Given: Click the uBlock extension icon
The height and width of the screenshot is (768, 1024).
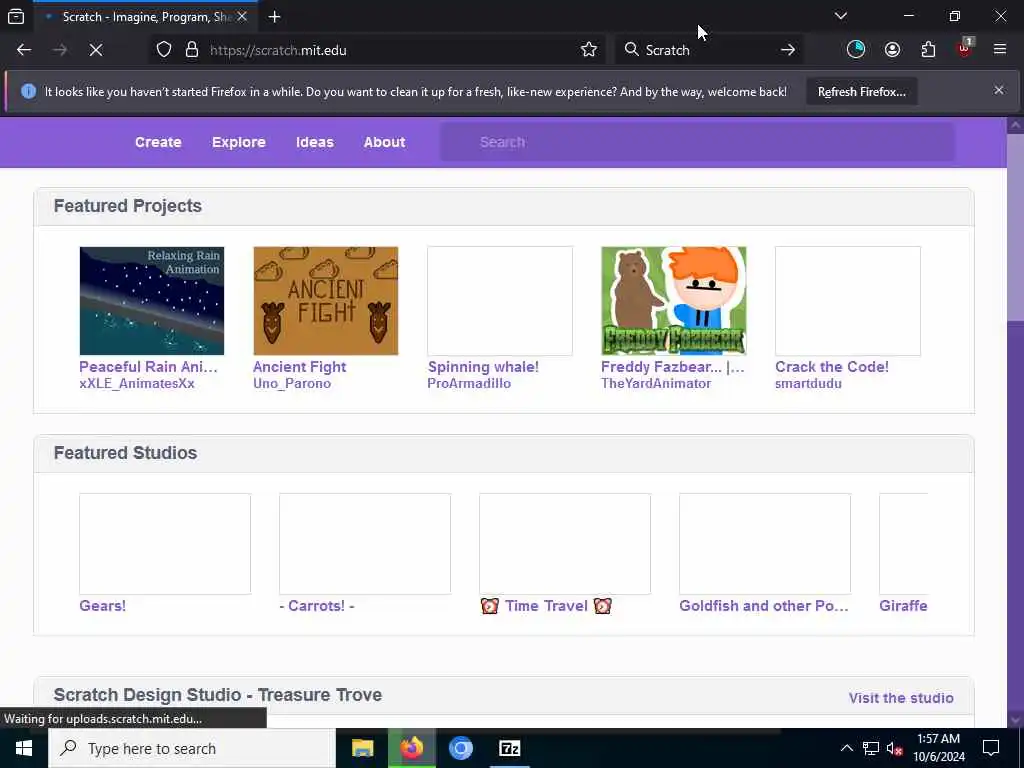Looking at the screenshot, I should point(965,49).
